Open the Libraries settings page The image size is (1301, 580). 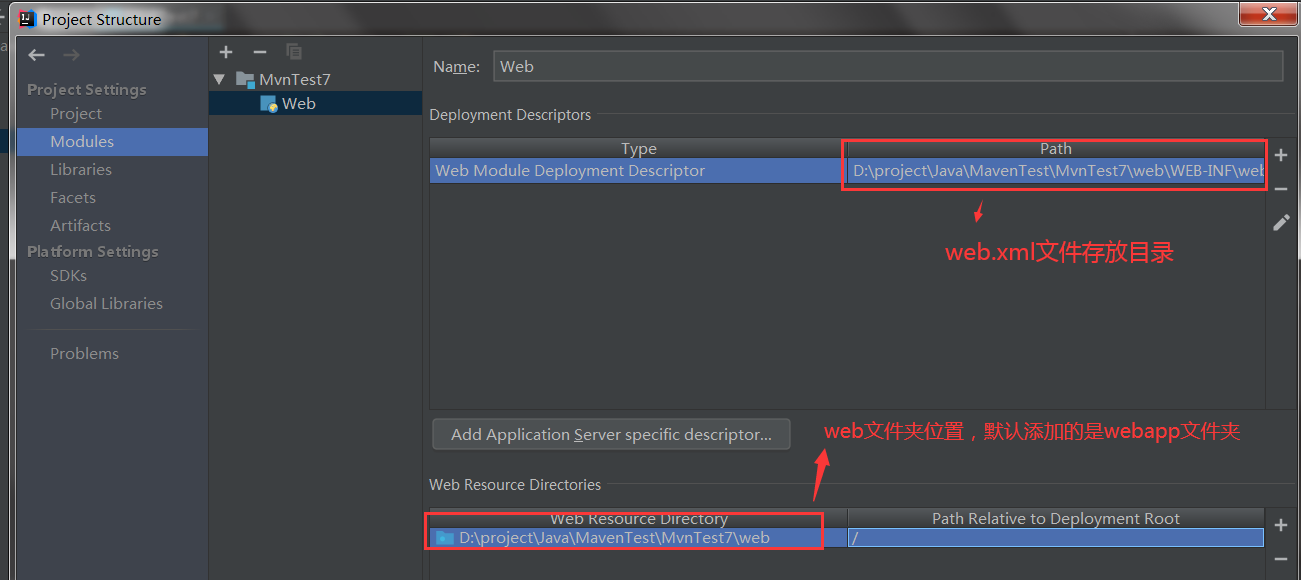tap(81, 169)
